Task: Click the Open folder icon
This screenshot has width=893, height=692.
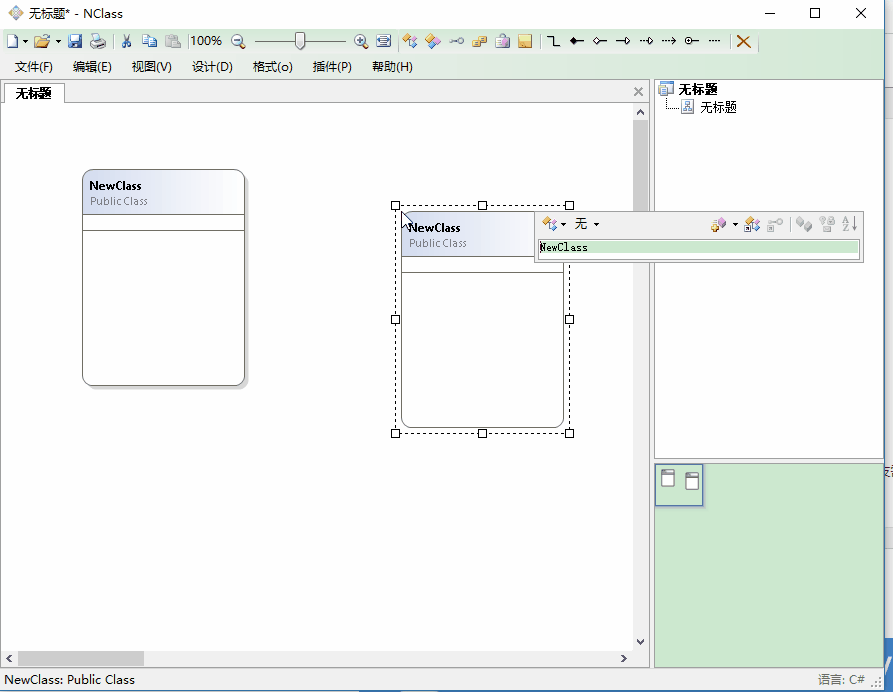Action: [x=42, y=41]
